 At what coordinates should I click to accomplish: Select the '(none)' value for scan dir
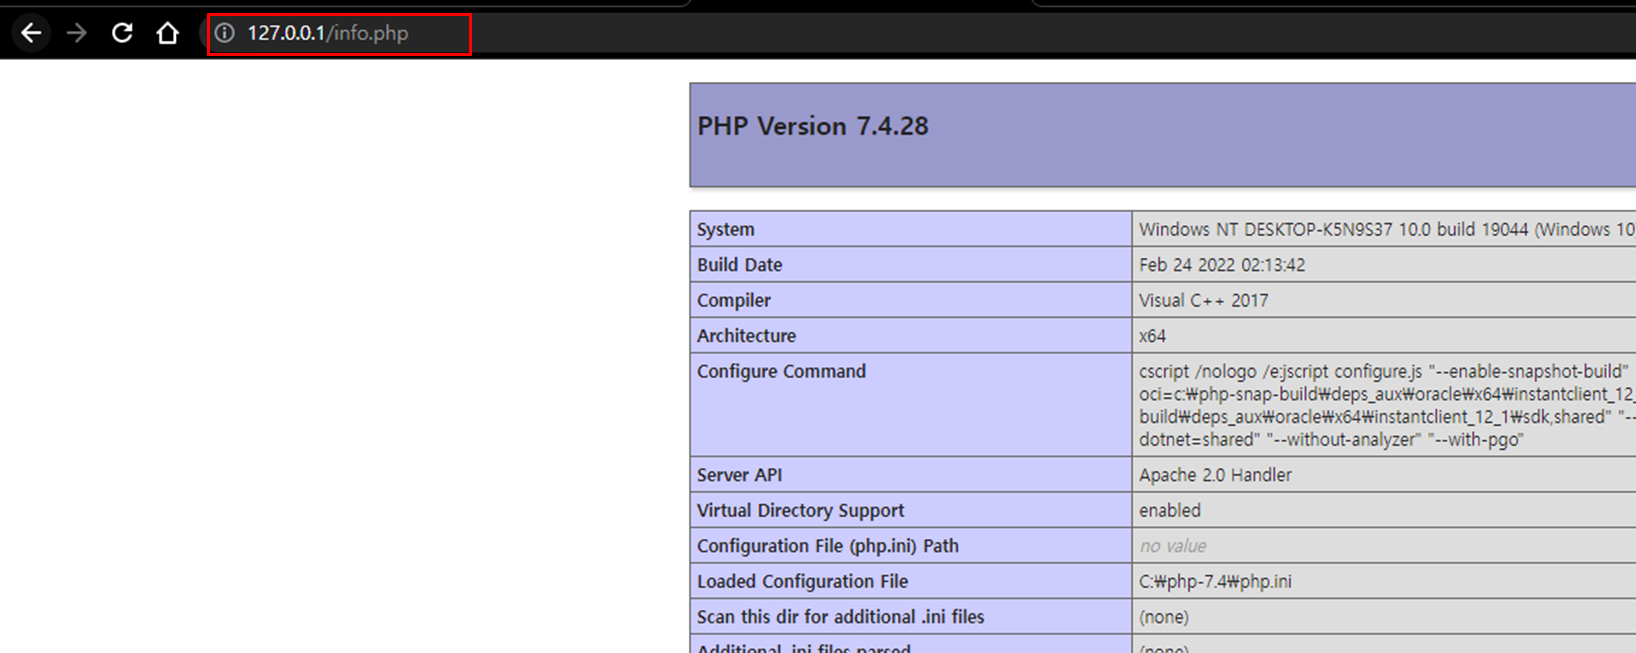point(1163,617)
